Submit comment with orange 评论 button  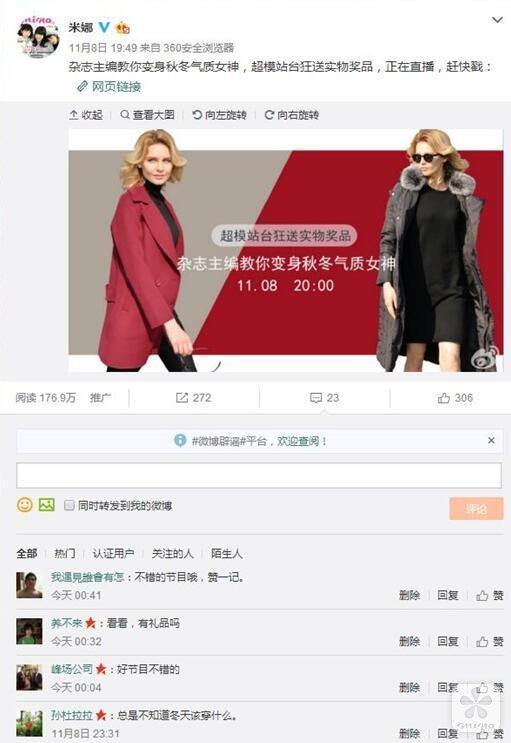point(476,508)
